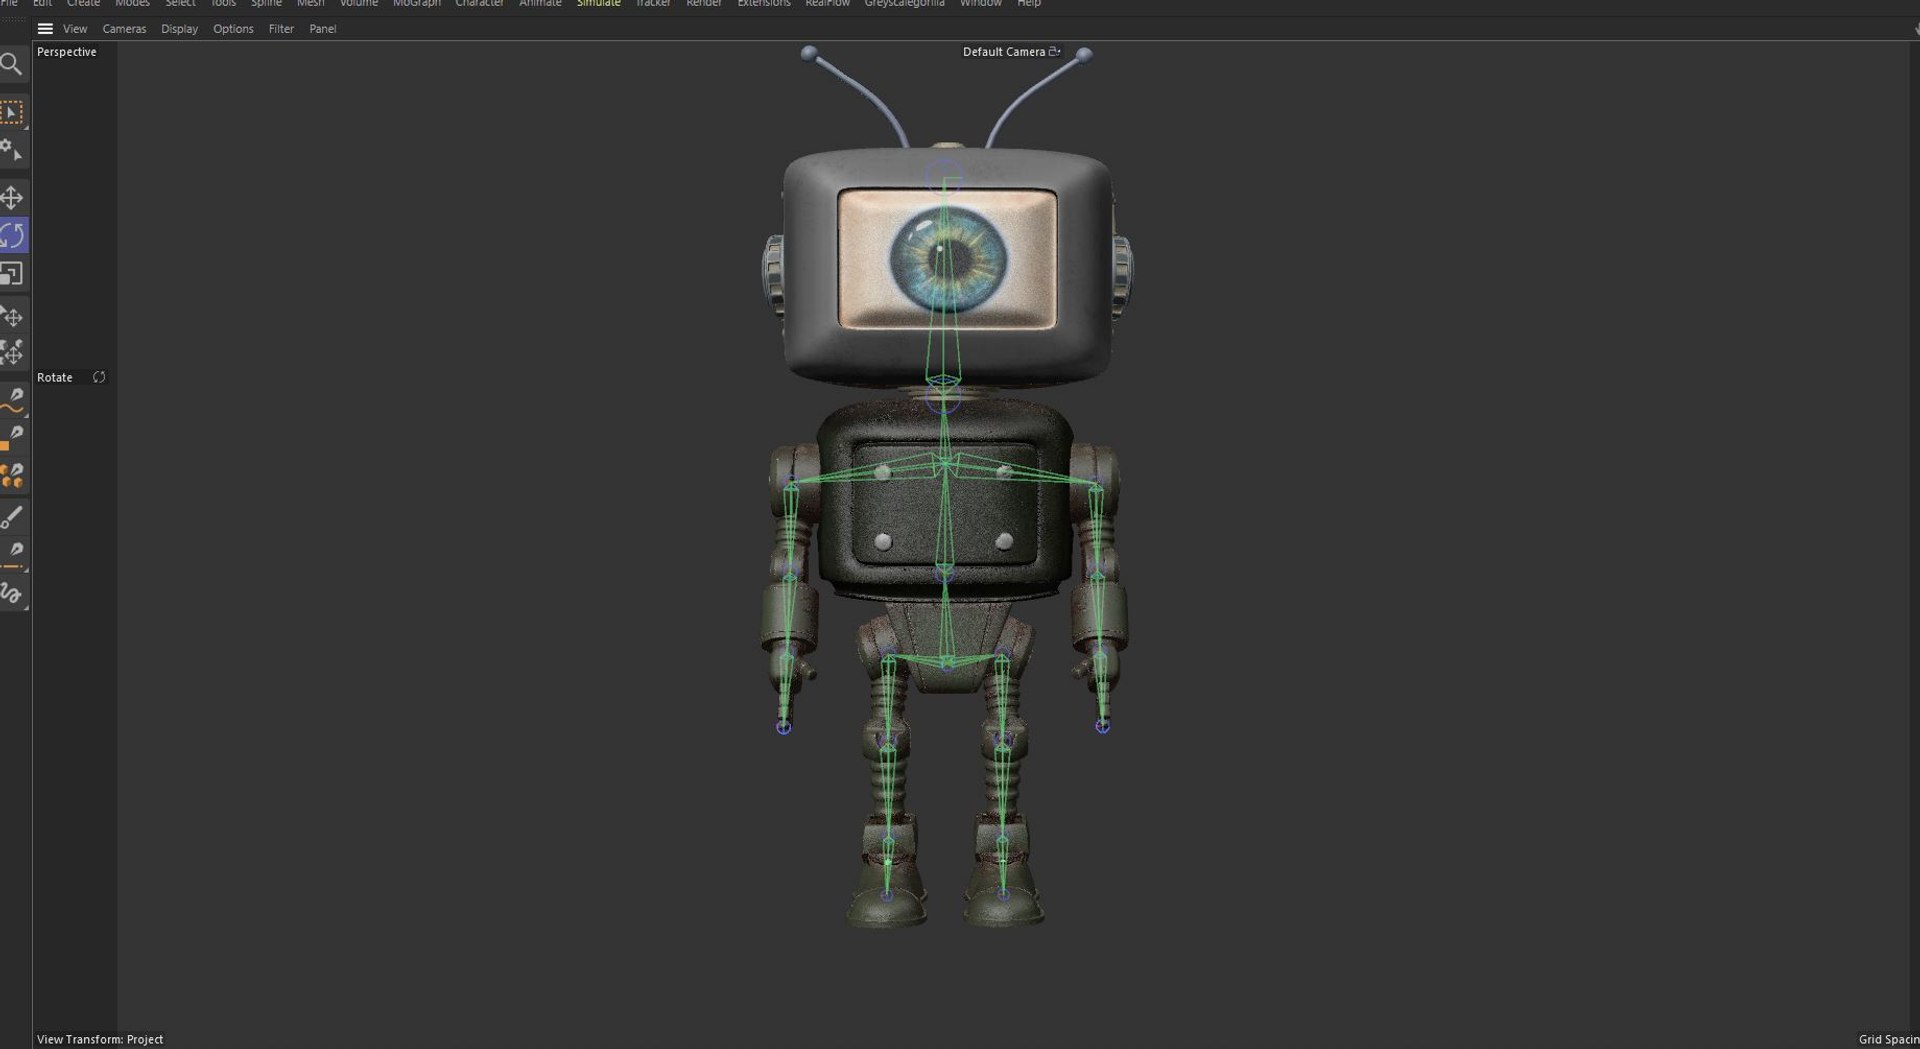The image size is (1920, 1049).
Task: Click the Grid Spacing status text
Action: point(1889,1039)
